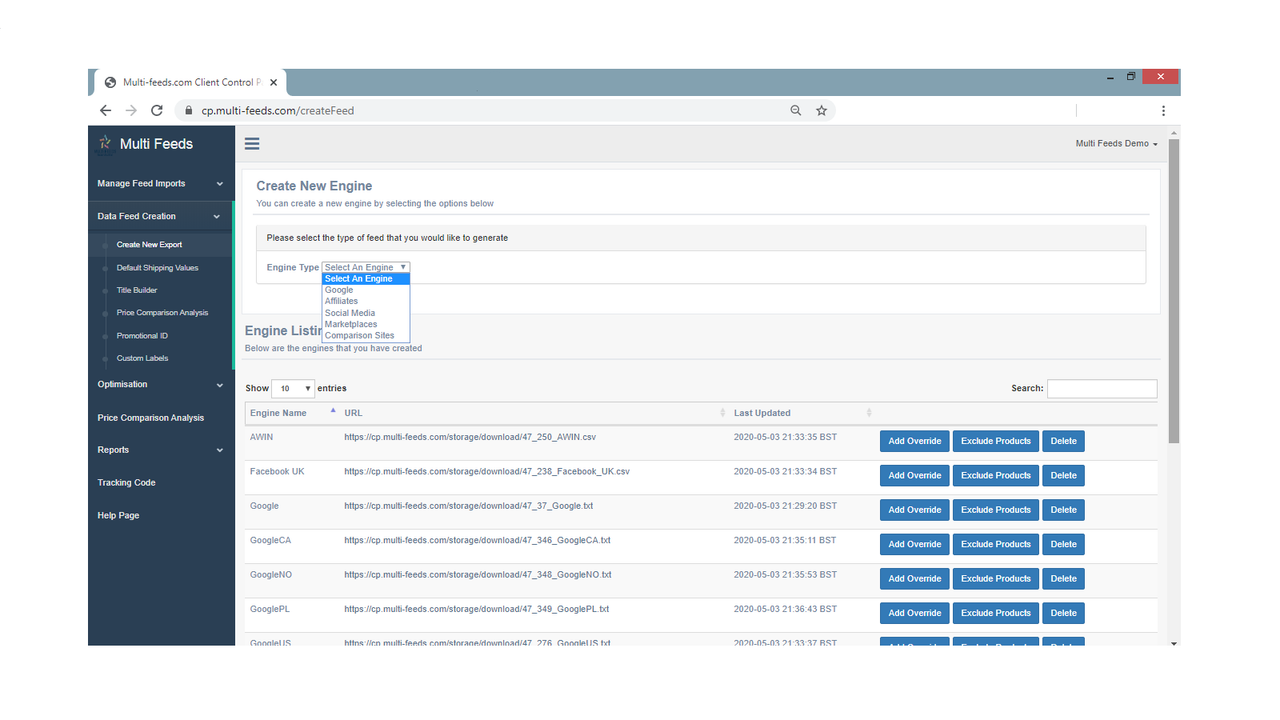Click the Search input field
The width and height of the screenshot is (1280, 720).
coord(1102,388)
